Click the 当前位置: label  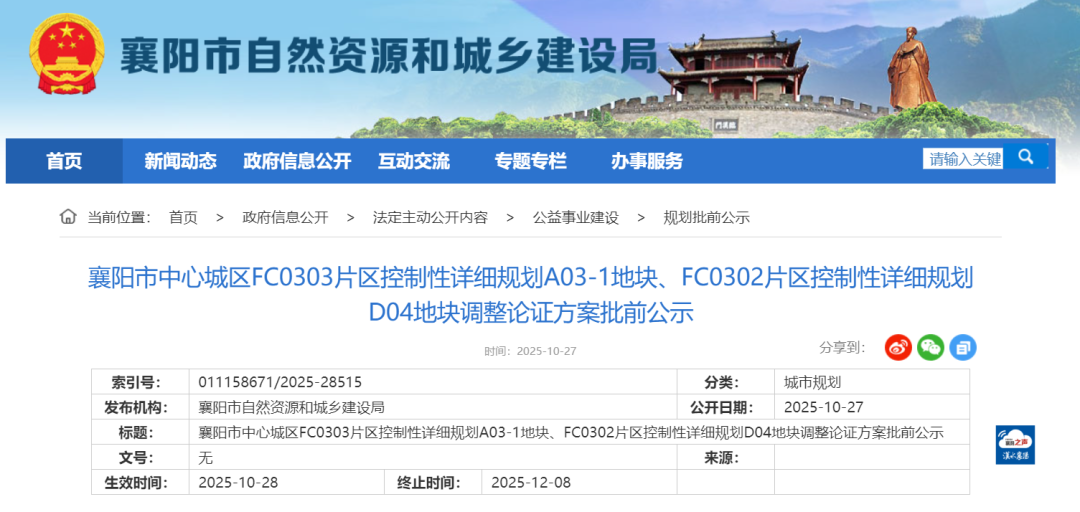pos(119,218)
